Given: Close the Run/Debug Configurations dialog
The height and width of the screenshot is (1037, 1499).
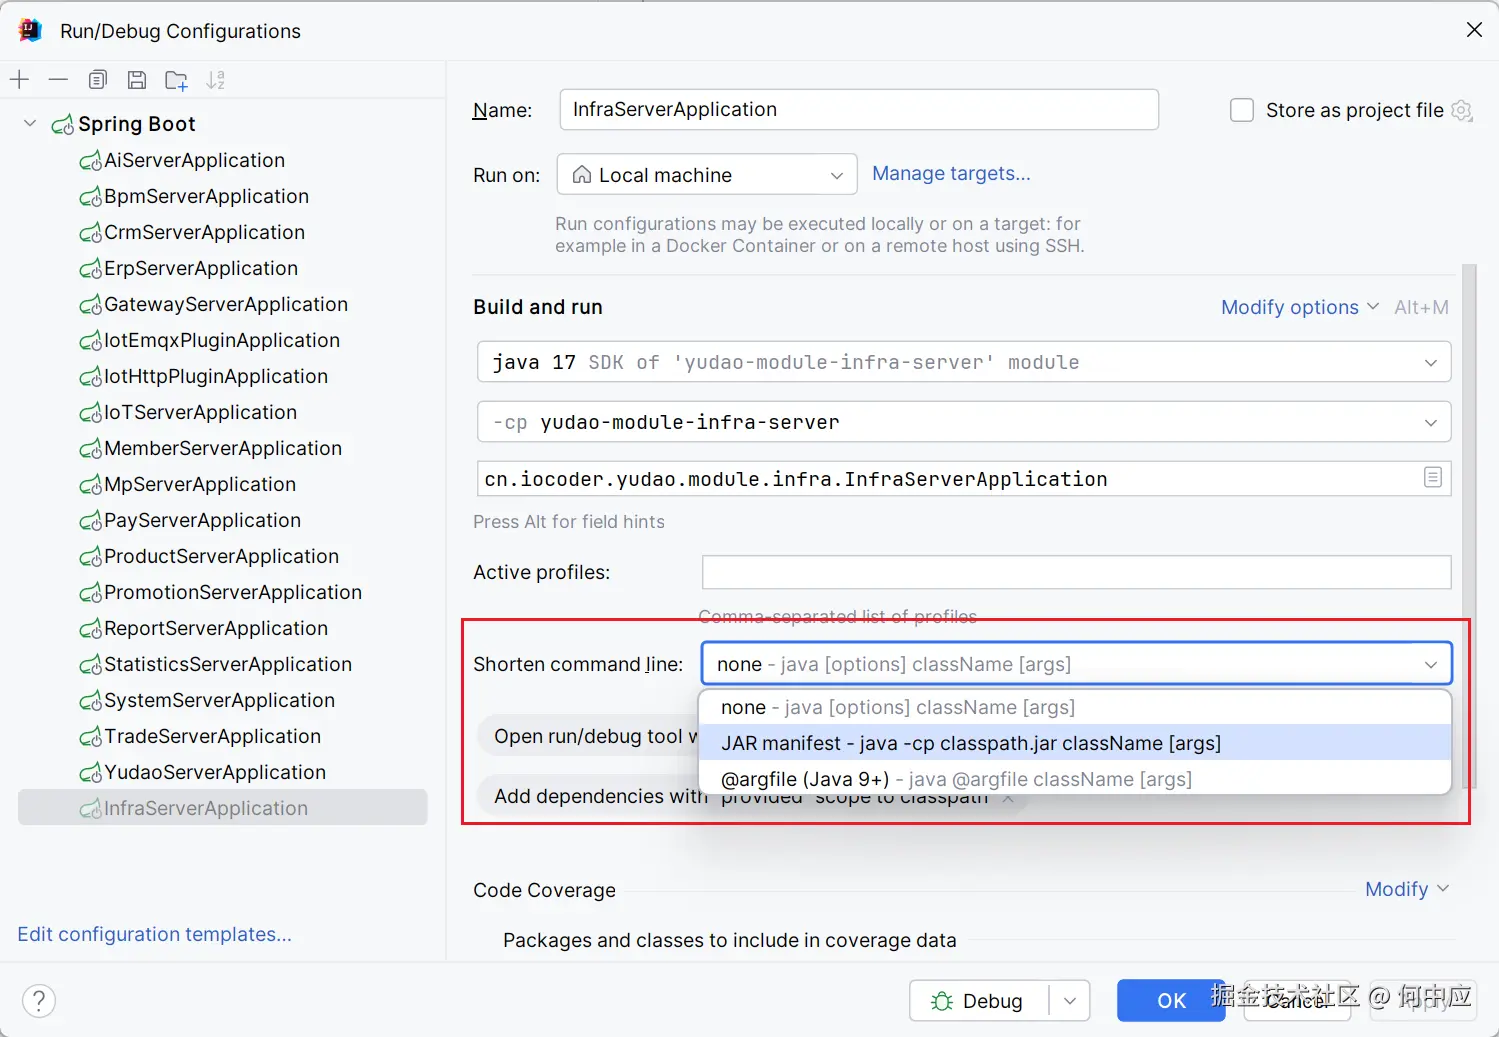Looking at the screenshot, I should pos(1474,30).
